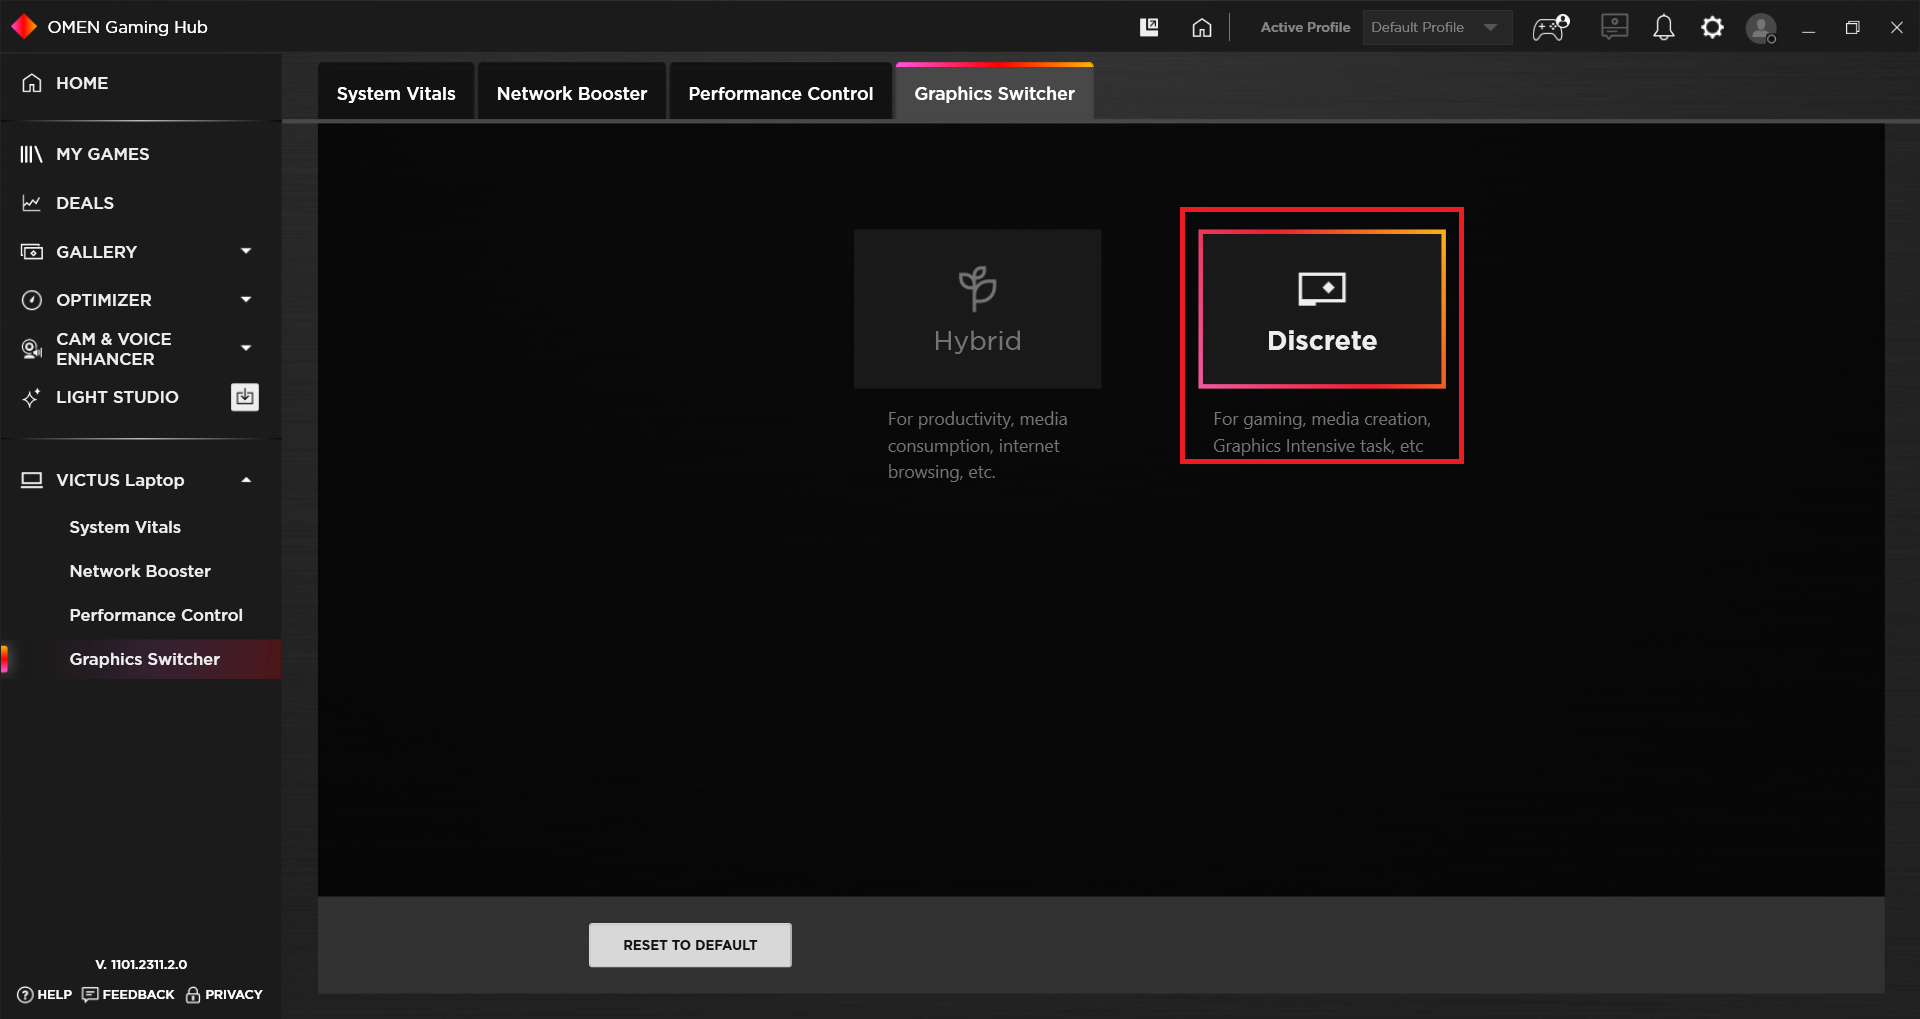
Task: Click the Cam & Voice Enhancer webcam icon
Action: point(32,349)
